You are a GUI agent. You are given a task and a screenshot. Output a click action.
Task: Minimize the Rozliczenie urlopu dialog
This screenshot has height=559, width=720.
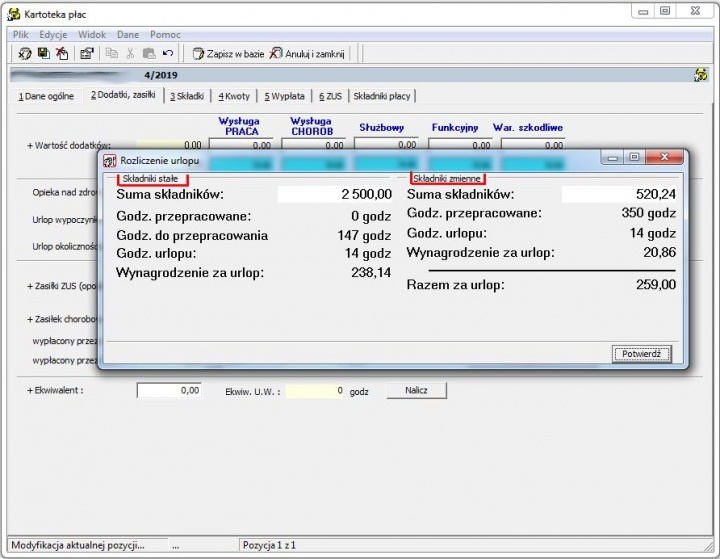click(x=613, y=157)
